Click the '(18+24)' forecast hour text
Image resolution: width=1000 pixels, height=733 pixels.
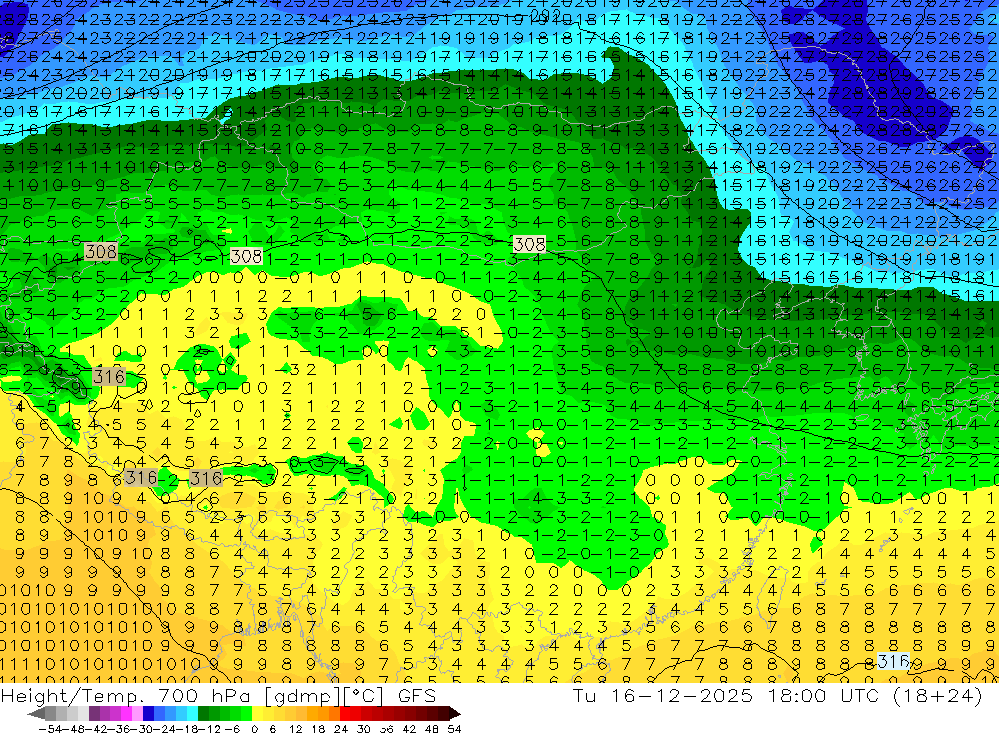click(x=936, y=695)
